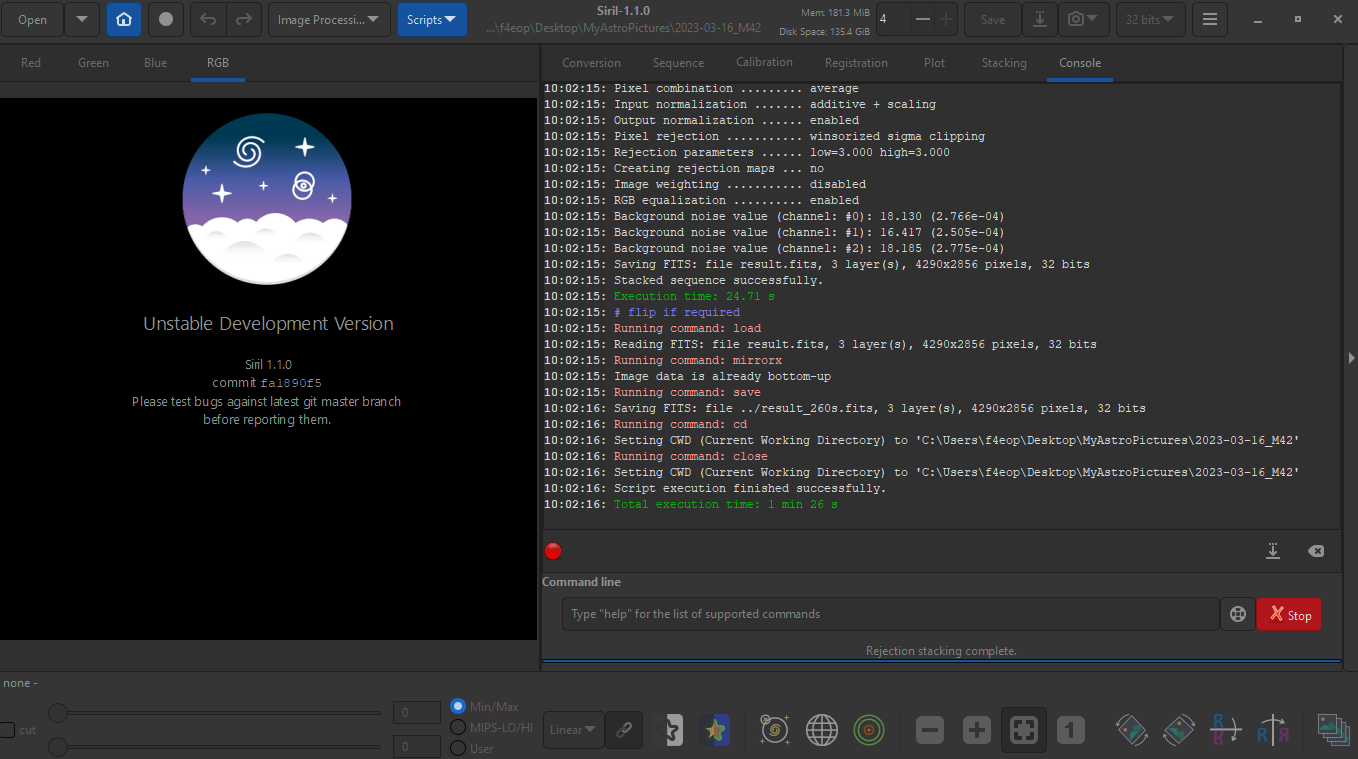This screenshot has width=1358, height=759.
Task: Switch to the Stacking tab
Action: tap(1003, 63)
